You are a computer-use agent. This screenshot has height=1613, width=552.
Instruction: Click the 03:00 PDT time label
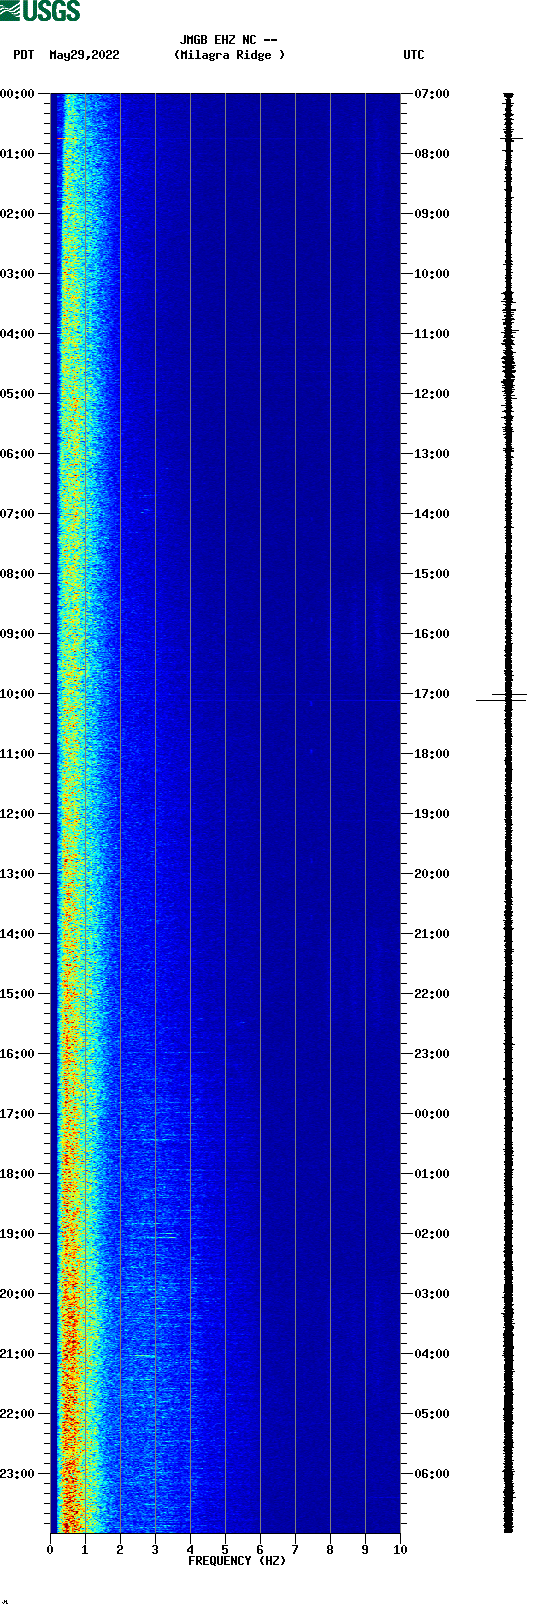click(18, 274)
